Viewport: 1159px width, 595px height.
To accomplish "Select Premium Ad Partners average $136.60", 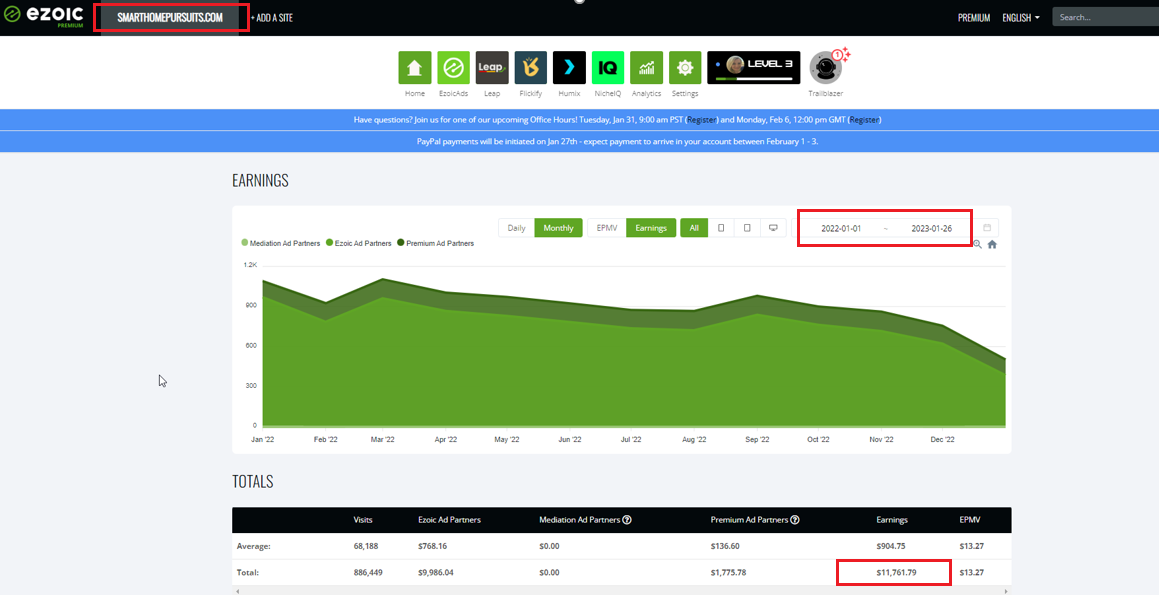I will pos(725,546).
